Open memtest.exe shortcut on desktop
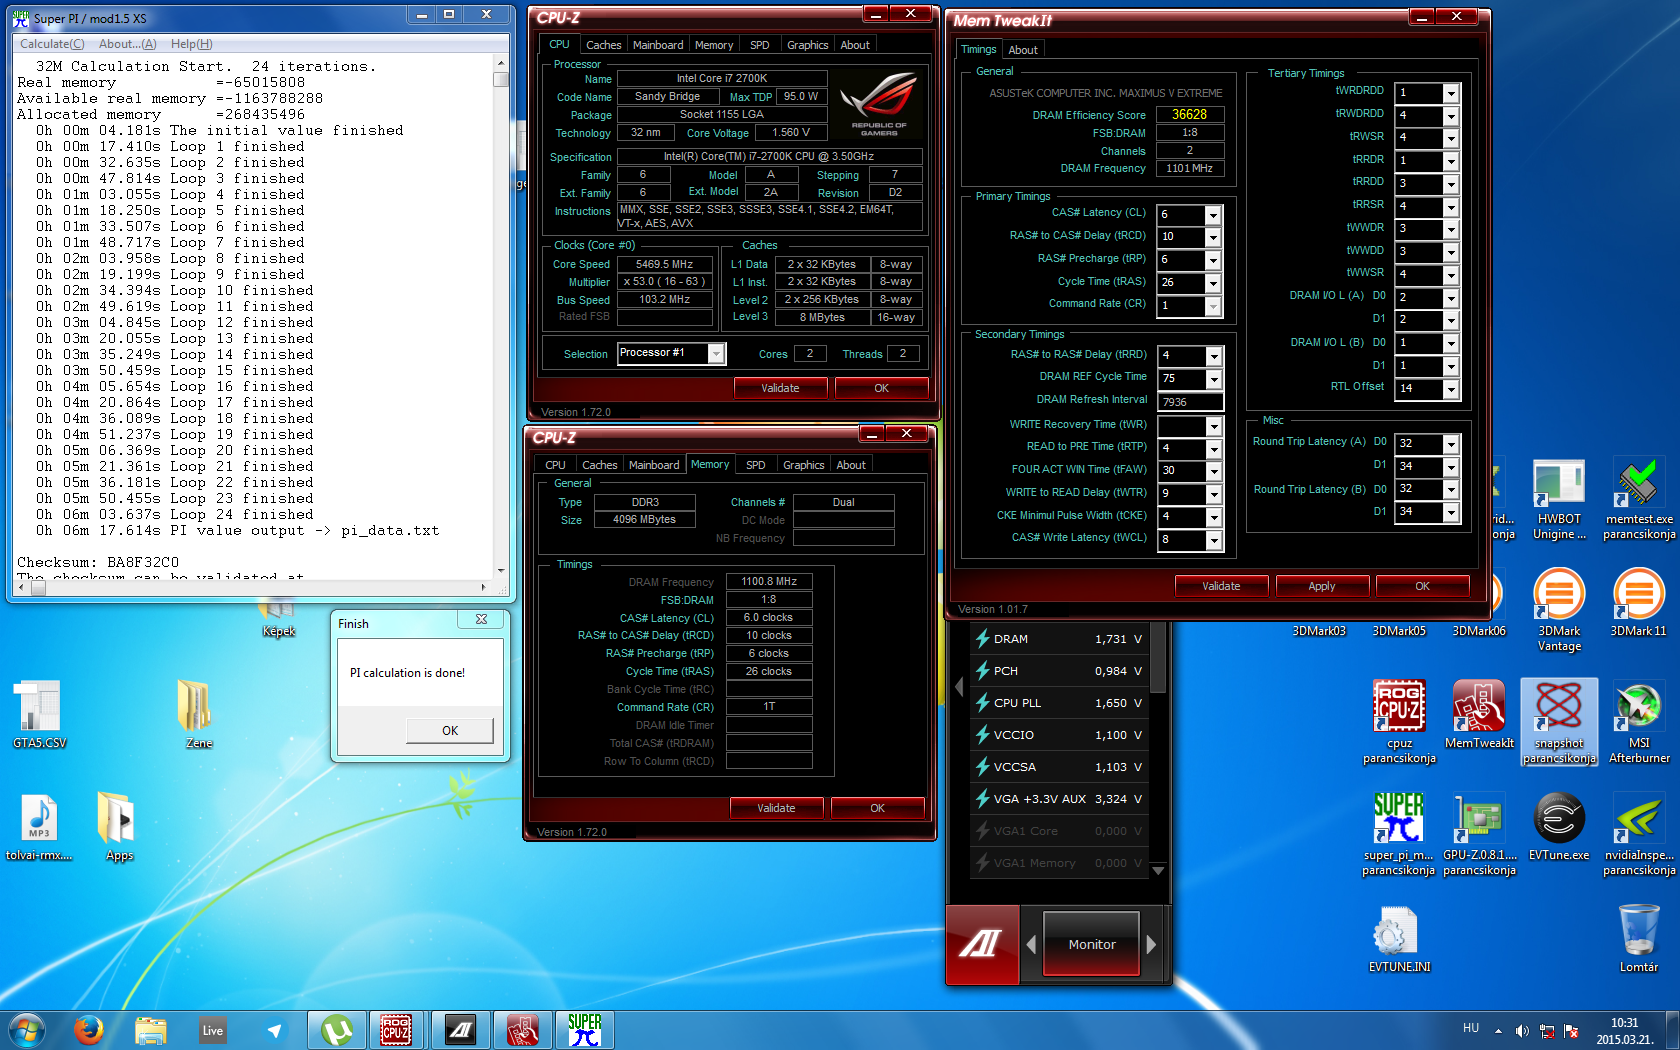The height and width of the screenshot is (1050, 1680). (x=1639, y=500)
